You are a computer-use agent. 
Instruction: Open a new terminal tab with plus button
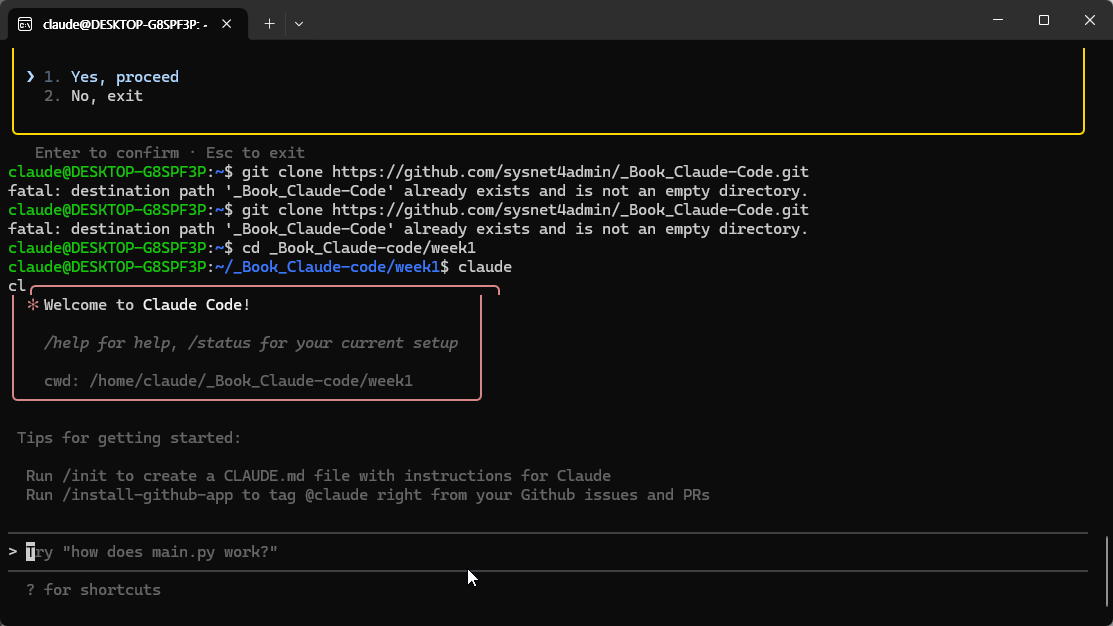269,24
